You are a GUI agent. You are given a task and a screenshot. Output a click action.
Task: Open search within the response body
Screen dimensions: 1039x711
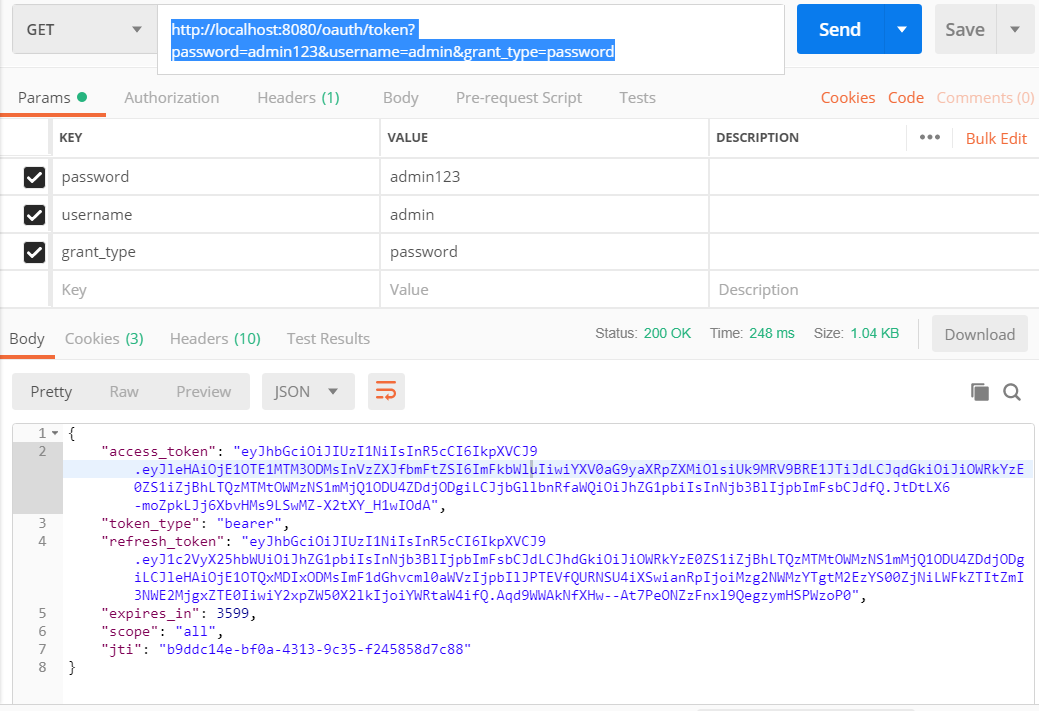pyautogui.click(x=1013, y=392)
